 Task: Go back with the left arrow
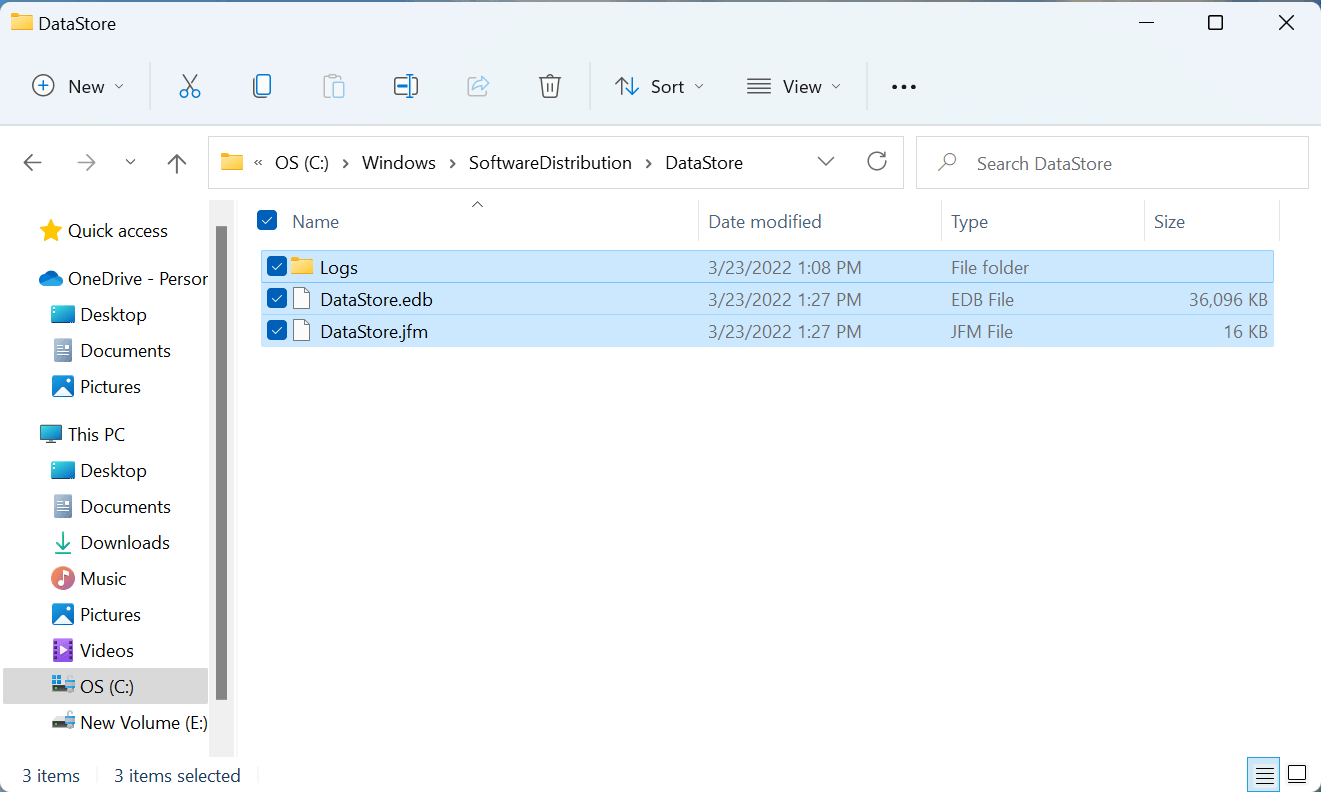[x=33, y=163]
